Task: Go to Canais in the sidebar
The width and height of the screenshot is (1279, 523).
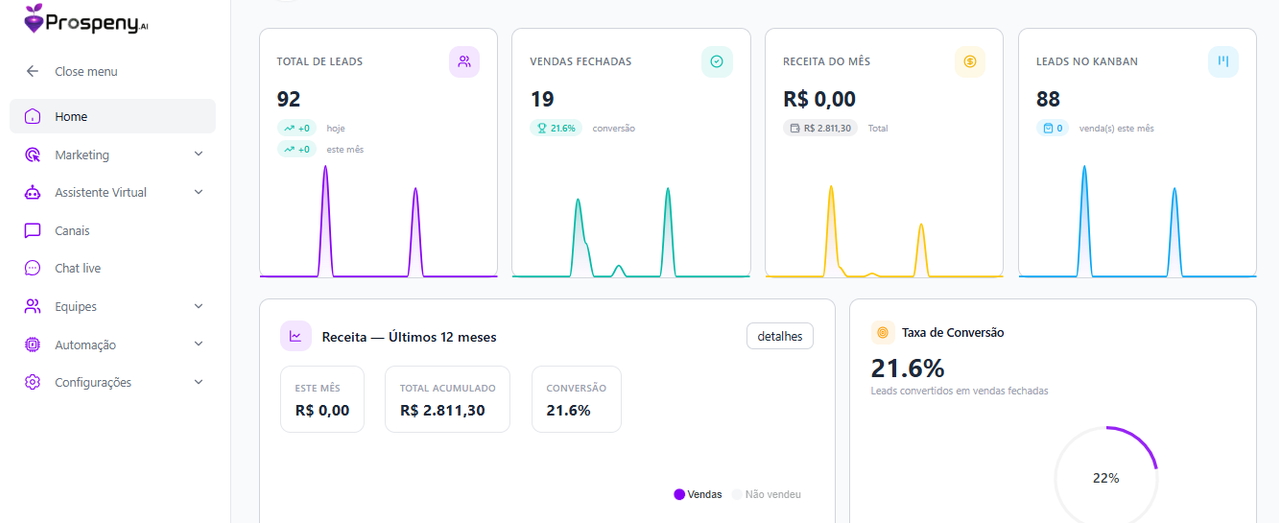Action: click(x=113, y=230)
